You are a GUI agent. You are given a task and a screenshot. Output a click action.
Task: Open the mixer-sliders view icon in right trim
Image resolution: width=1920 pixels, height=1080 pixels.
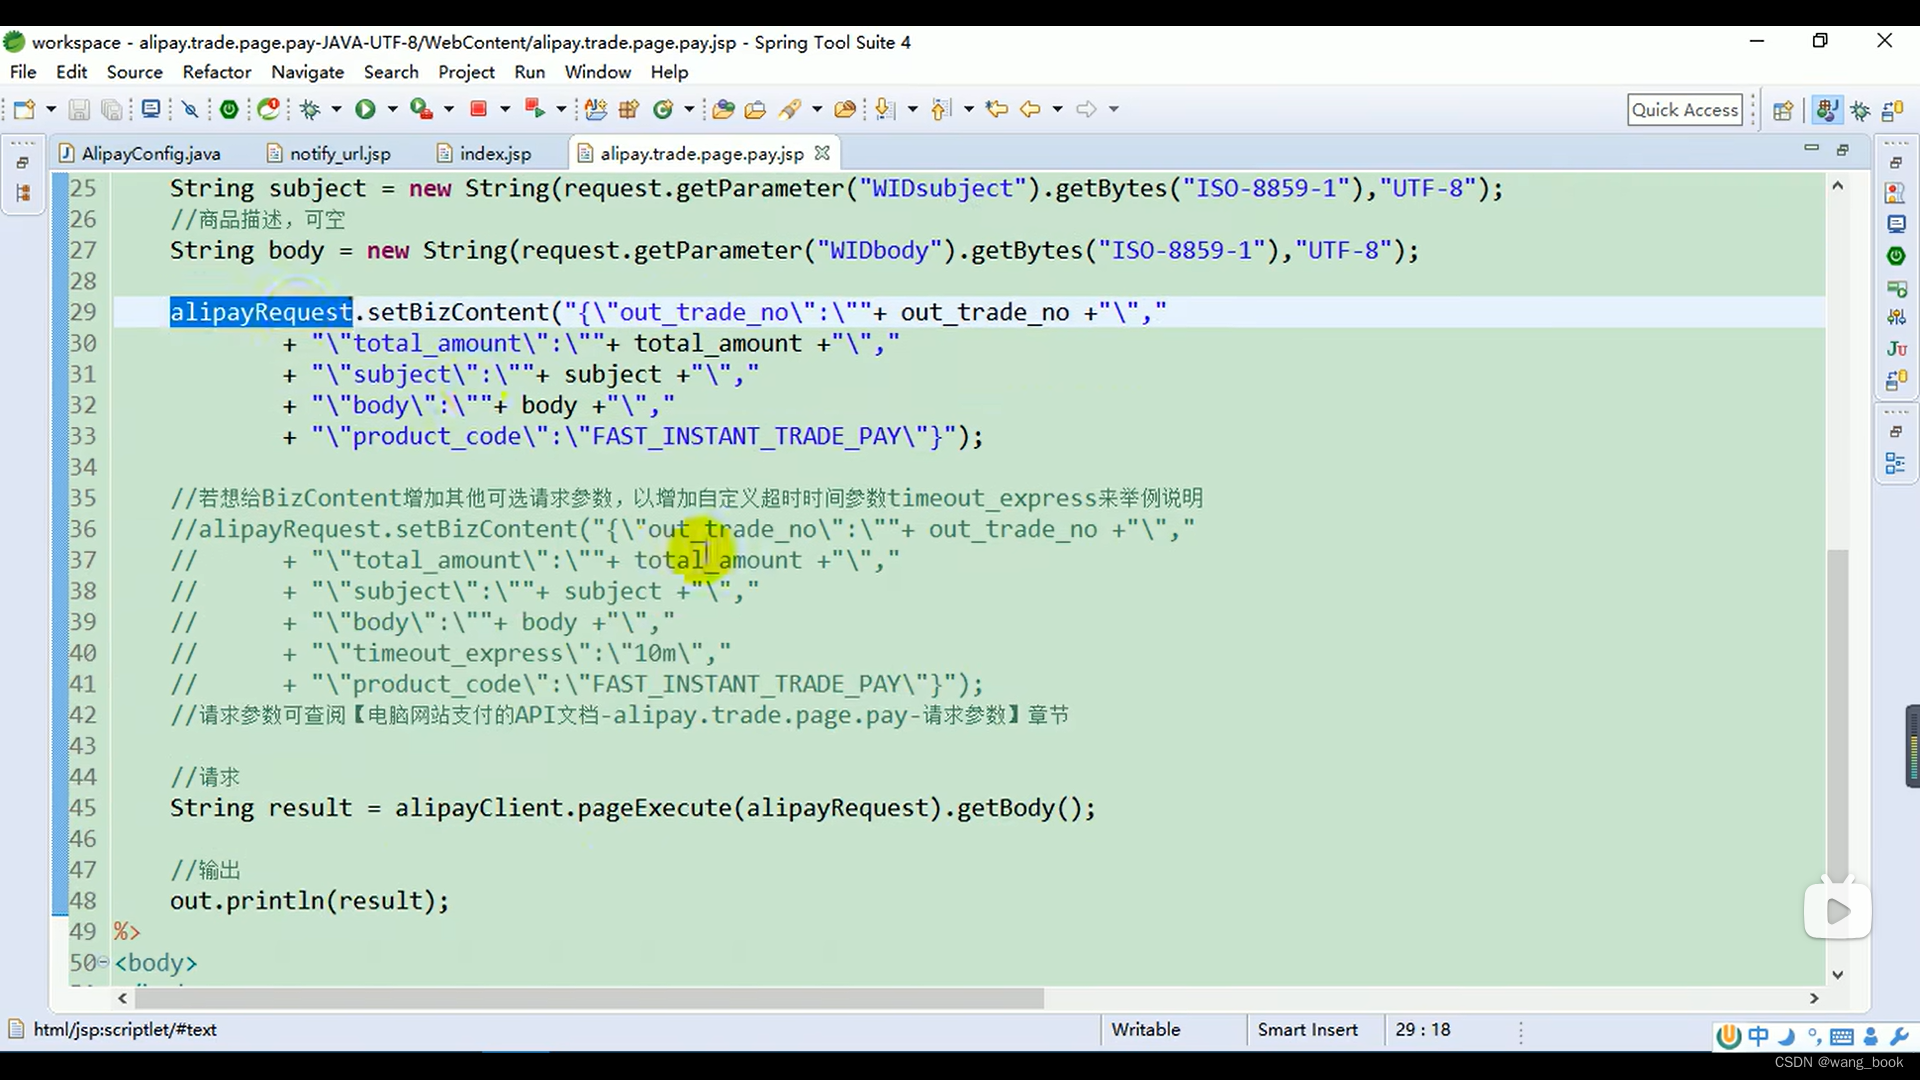pos(1896,317)
